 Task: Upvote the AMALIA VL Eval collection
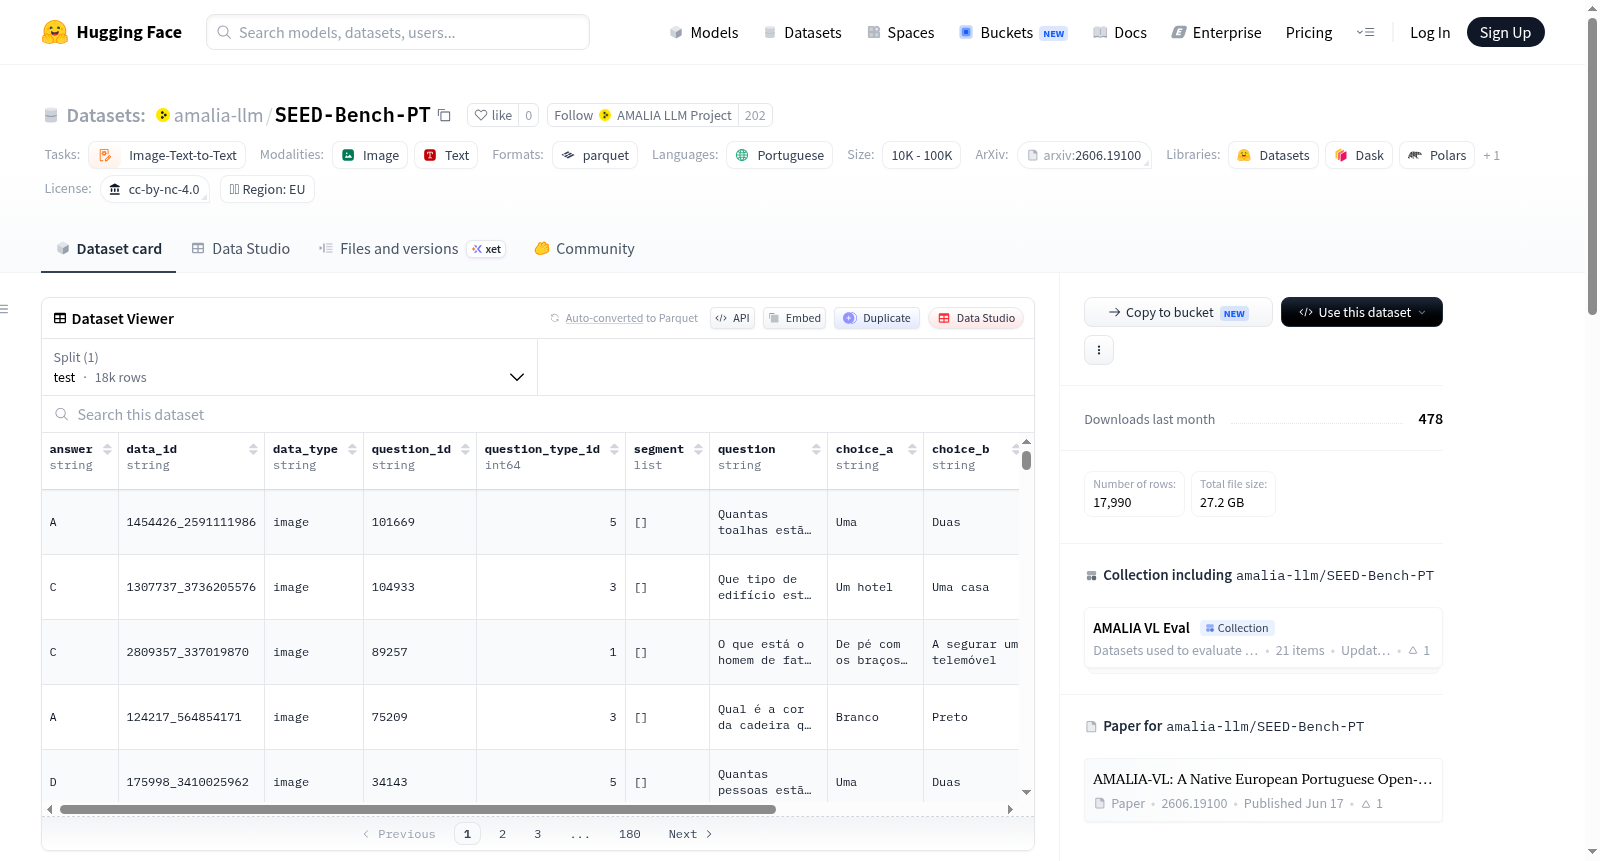(x=1419, y=650)
